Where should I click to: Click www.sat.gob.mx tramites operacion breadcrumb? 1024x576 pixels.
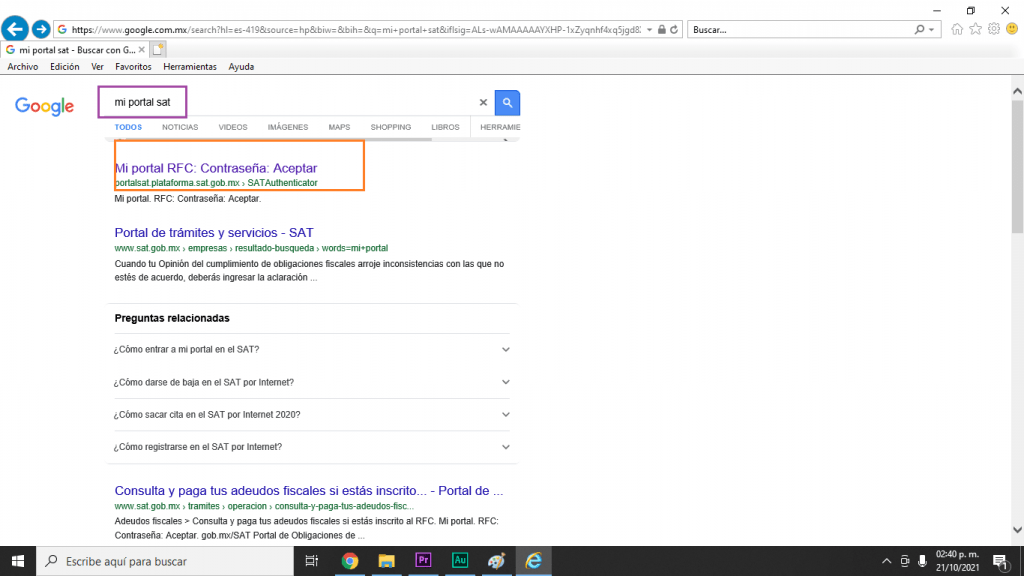click(x=264, y=506)
